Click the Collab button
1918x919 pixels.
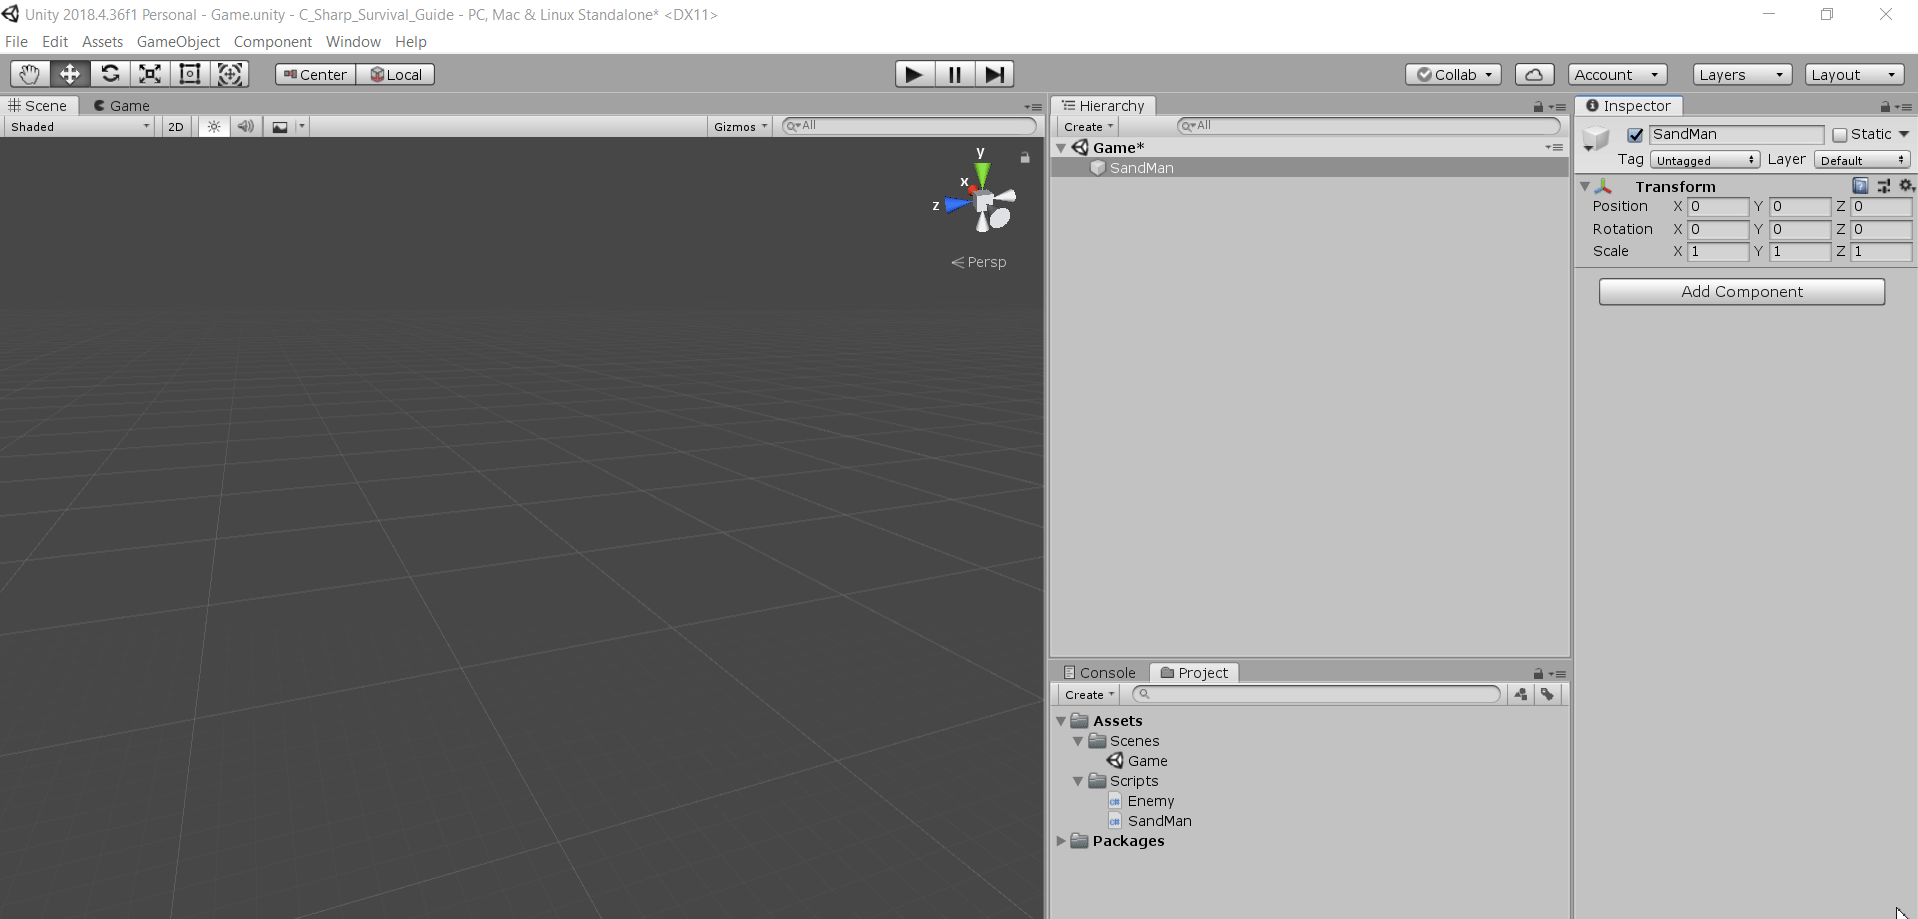click(x=1453, y=74)
